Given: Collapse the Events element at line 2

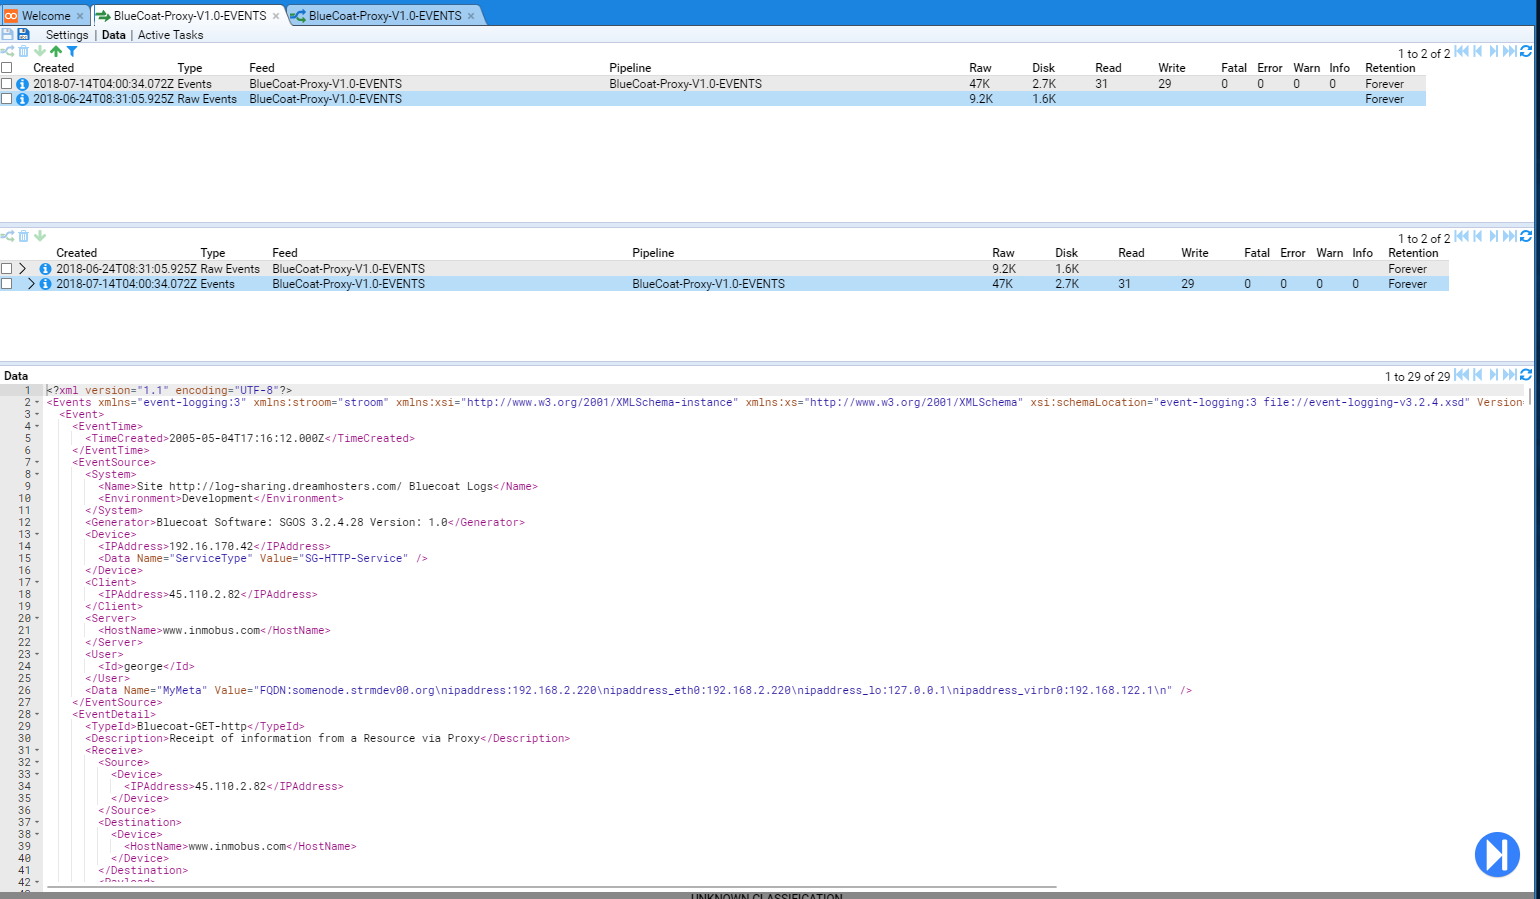Looking at the screenshot, I should click(38, 402).
